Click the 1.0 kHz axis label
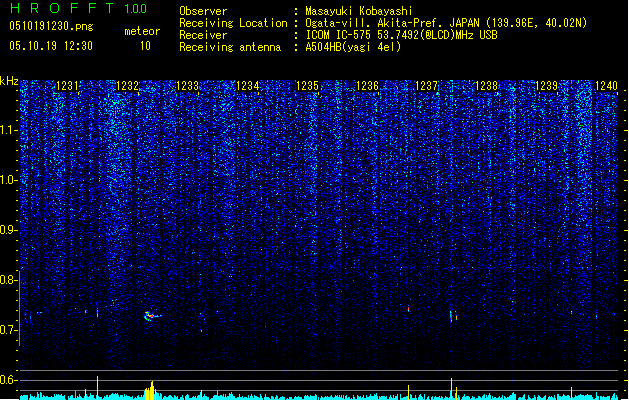The height and width of the screenshot is (400, 629). 9,180
